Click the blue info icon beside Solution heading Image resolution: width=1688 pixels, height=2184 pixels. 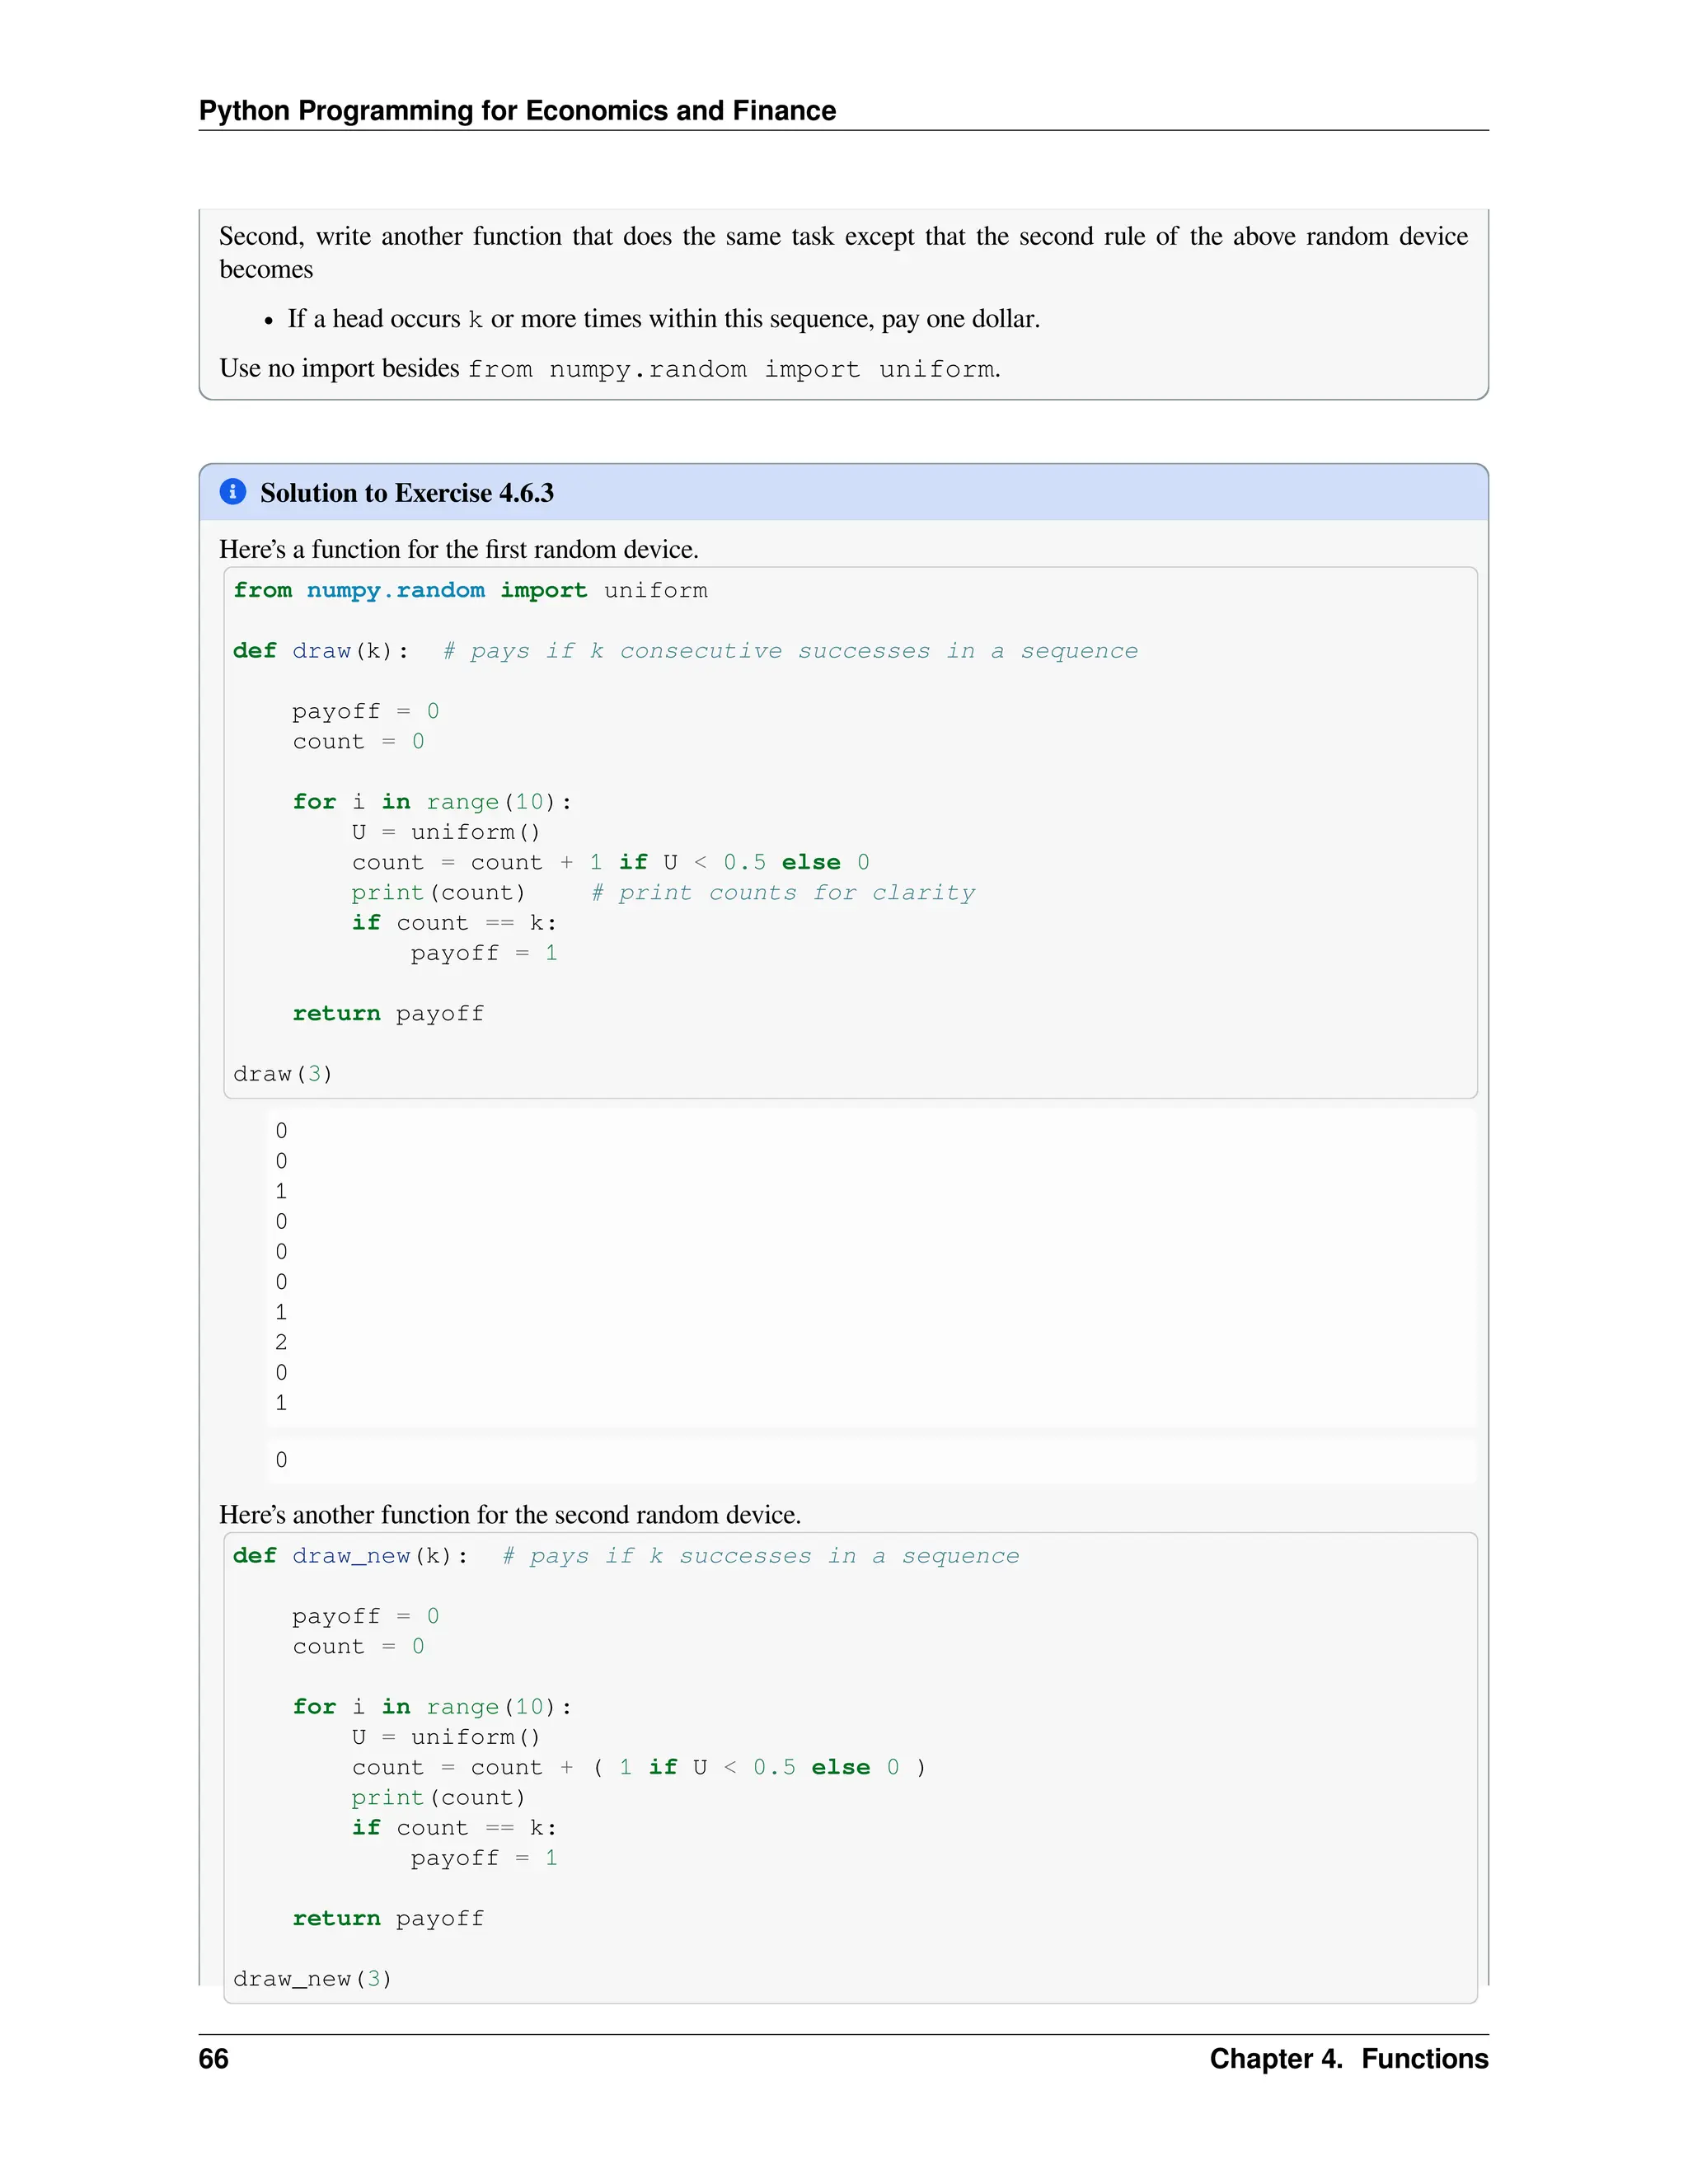(x=232, y=492)
